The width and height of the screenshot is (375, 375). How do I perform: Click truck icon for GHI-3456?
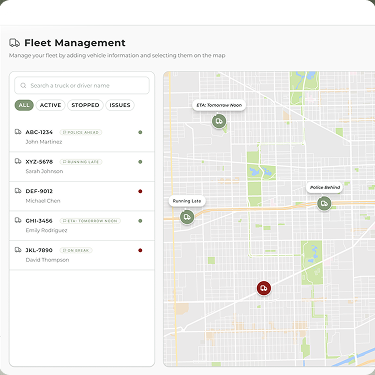click(18, 220)
